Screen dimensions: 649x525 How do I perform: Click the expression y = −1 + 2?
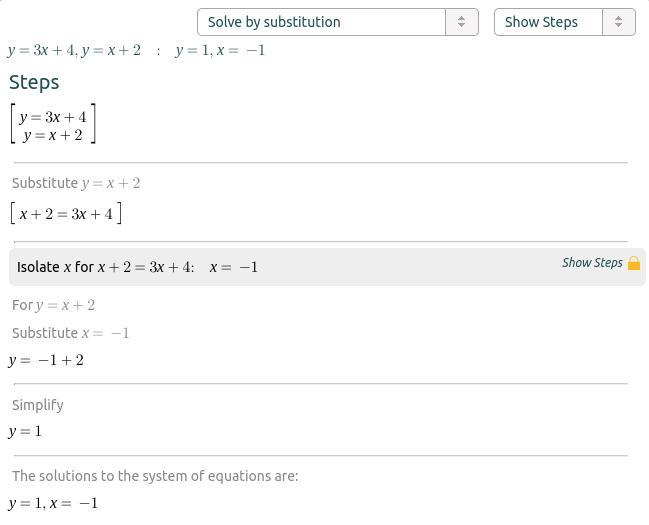[x=47, y=360]
